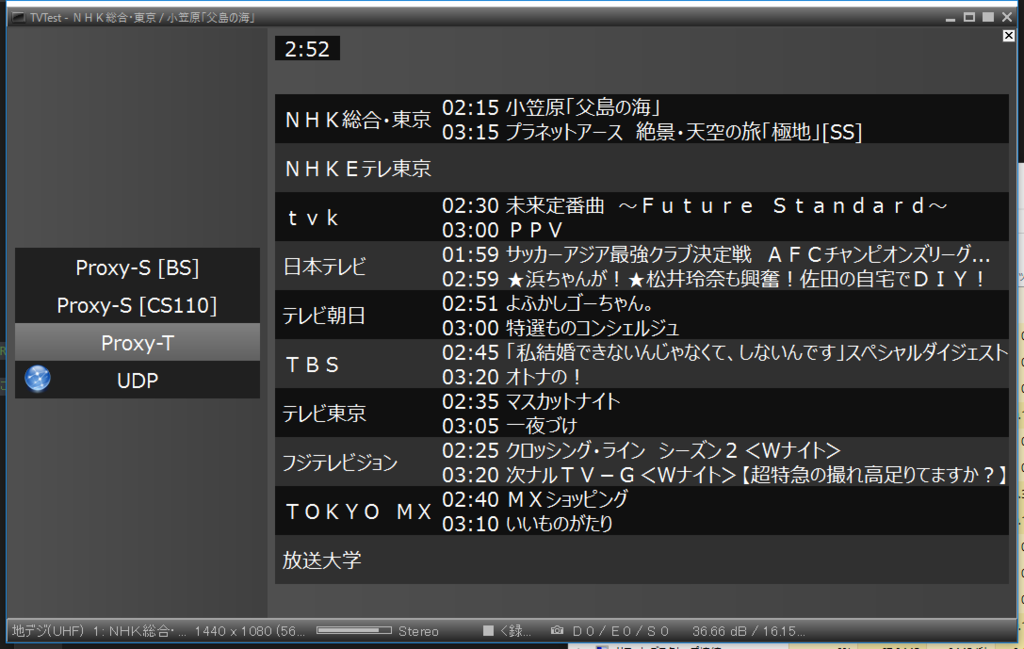Viewport: 1024px width, 649px height.
Task: Click the D 0 / E 0 / S 0 error counter
Action: click(x=620, y=631)
